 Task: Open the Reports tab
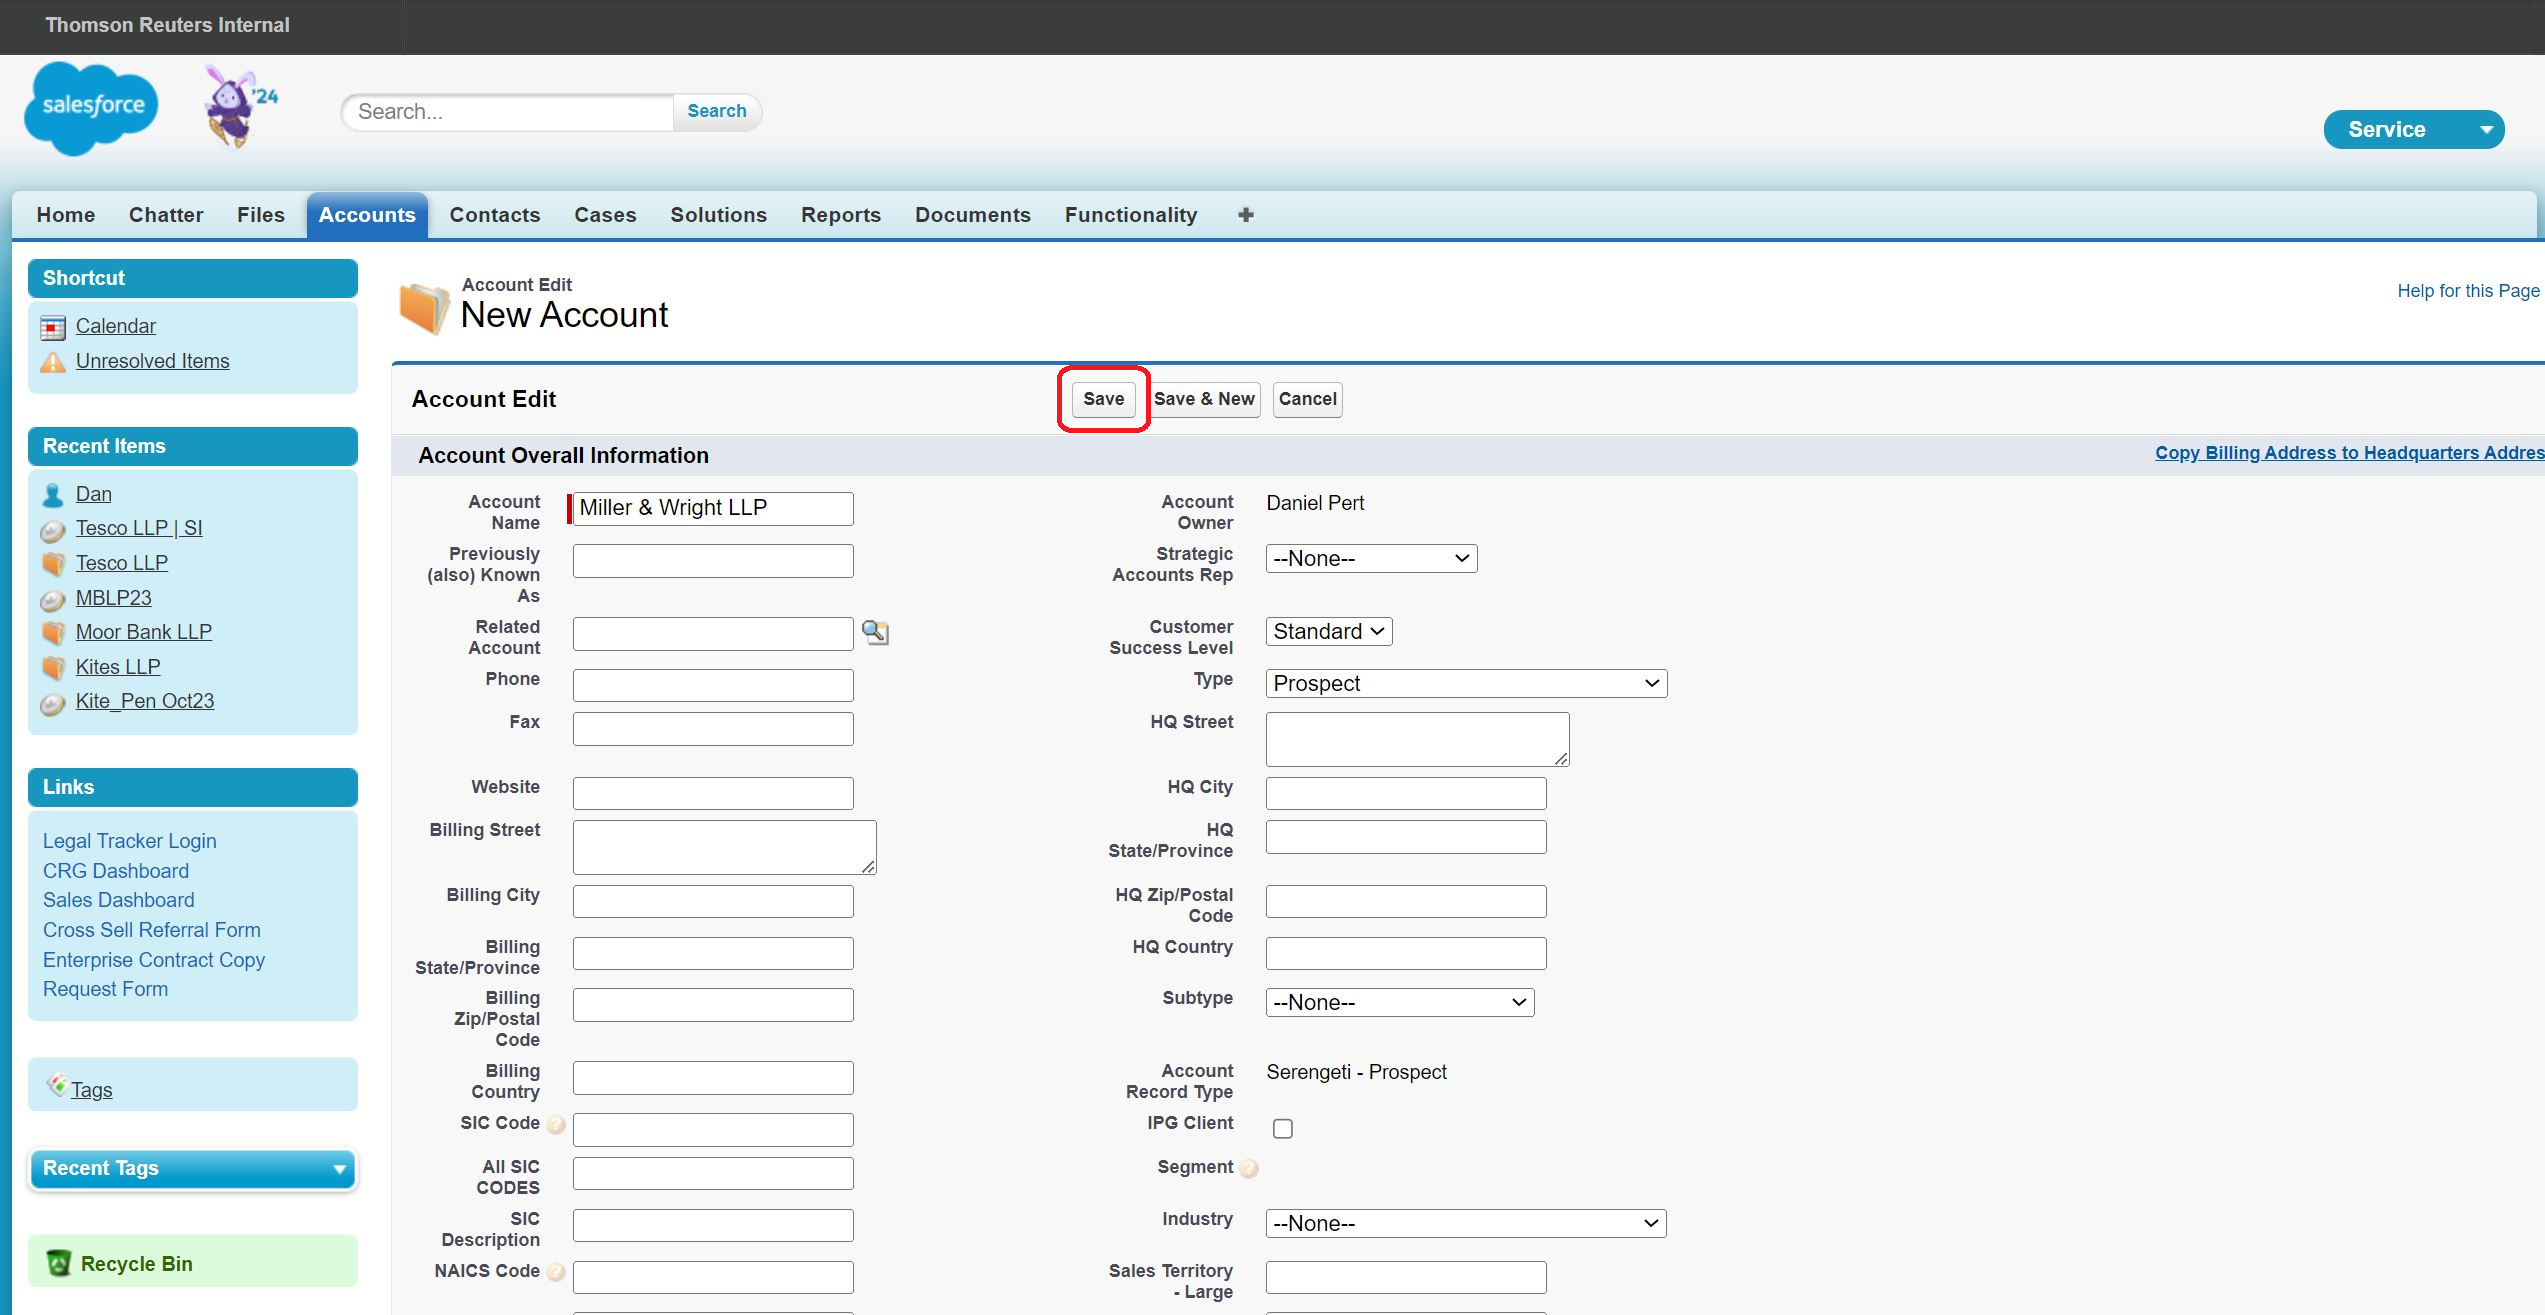click(841, 215)
